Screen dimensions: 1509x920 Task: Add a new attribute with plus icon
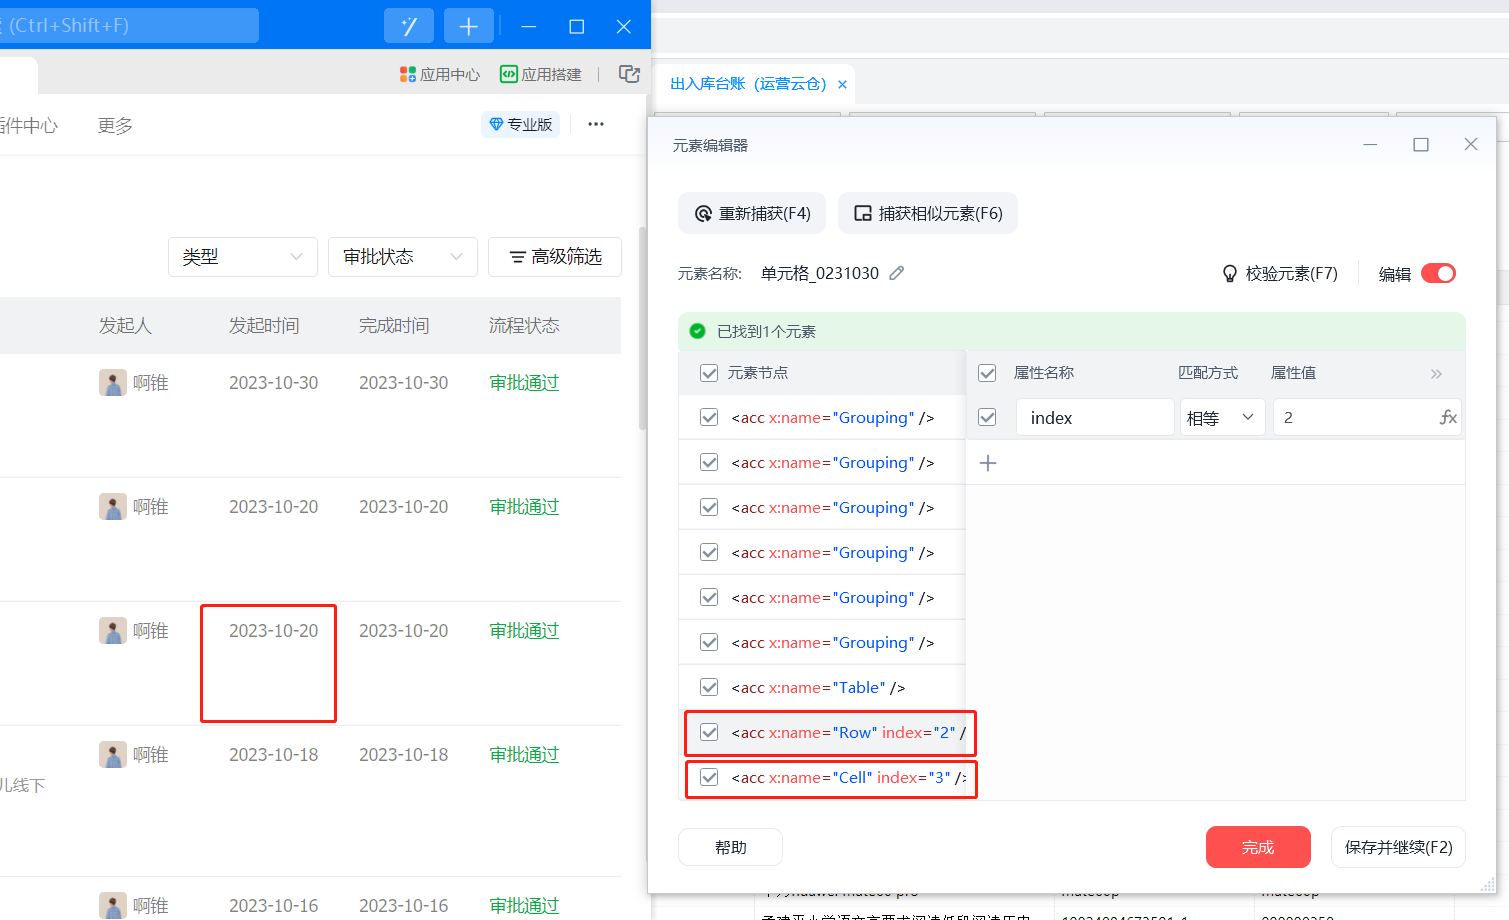(988, 463)
